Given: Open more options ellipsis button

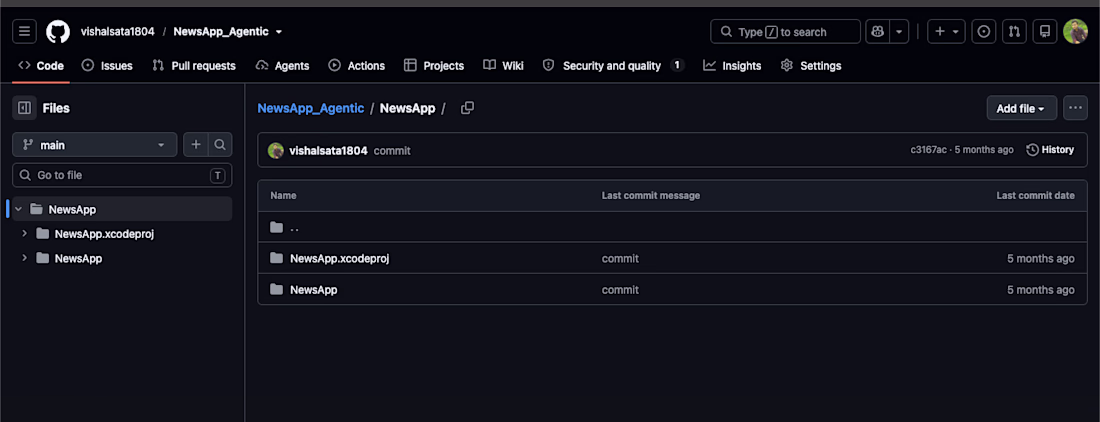Looking at the screenshot, I should click(1075, 108).
